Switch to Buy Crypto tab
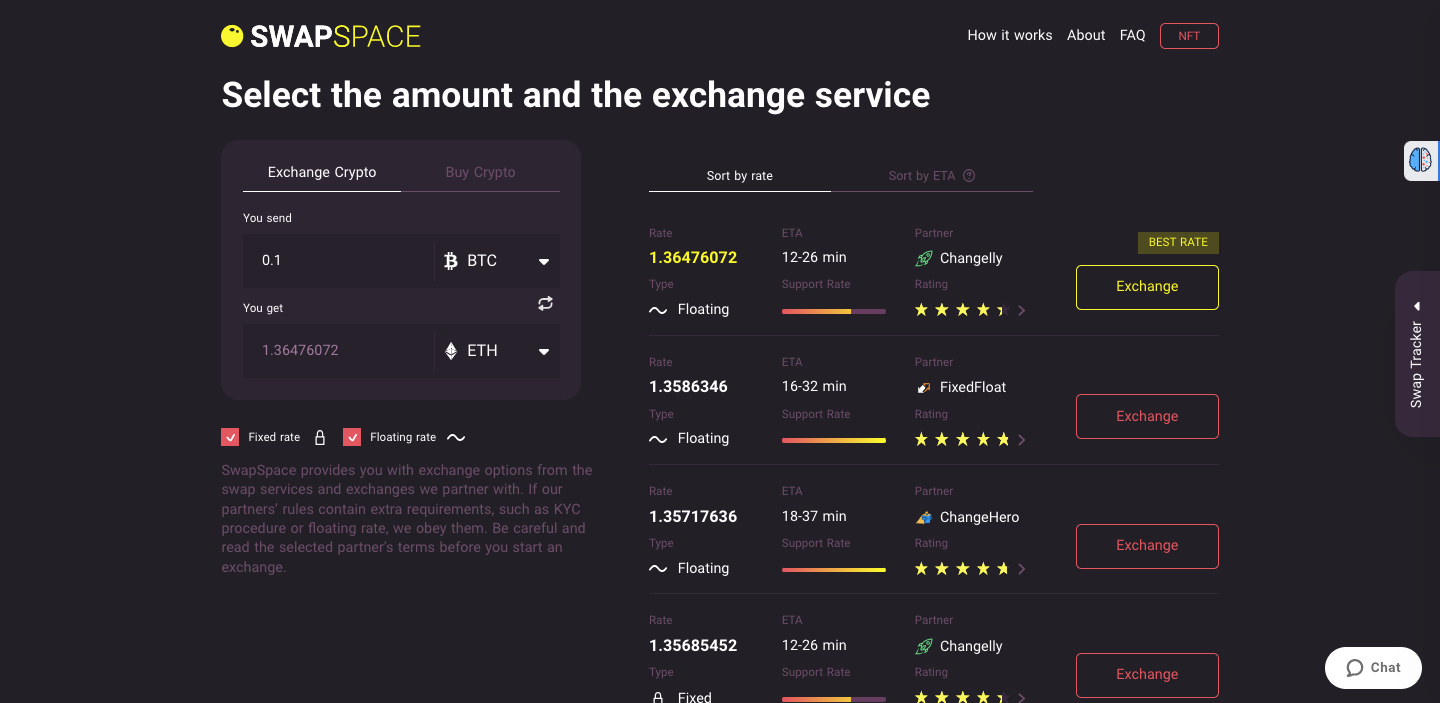1440x703 pixels. tap(480, 172)
